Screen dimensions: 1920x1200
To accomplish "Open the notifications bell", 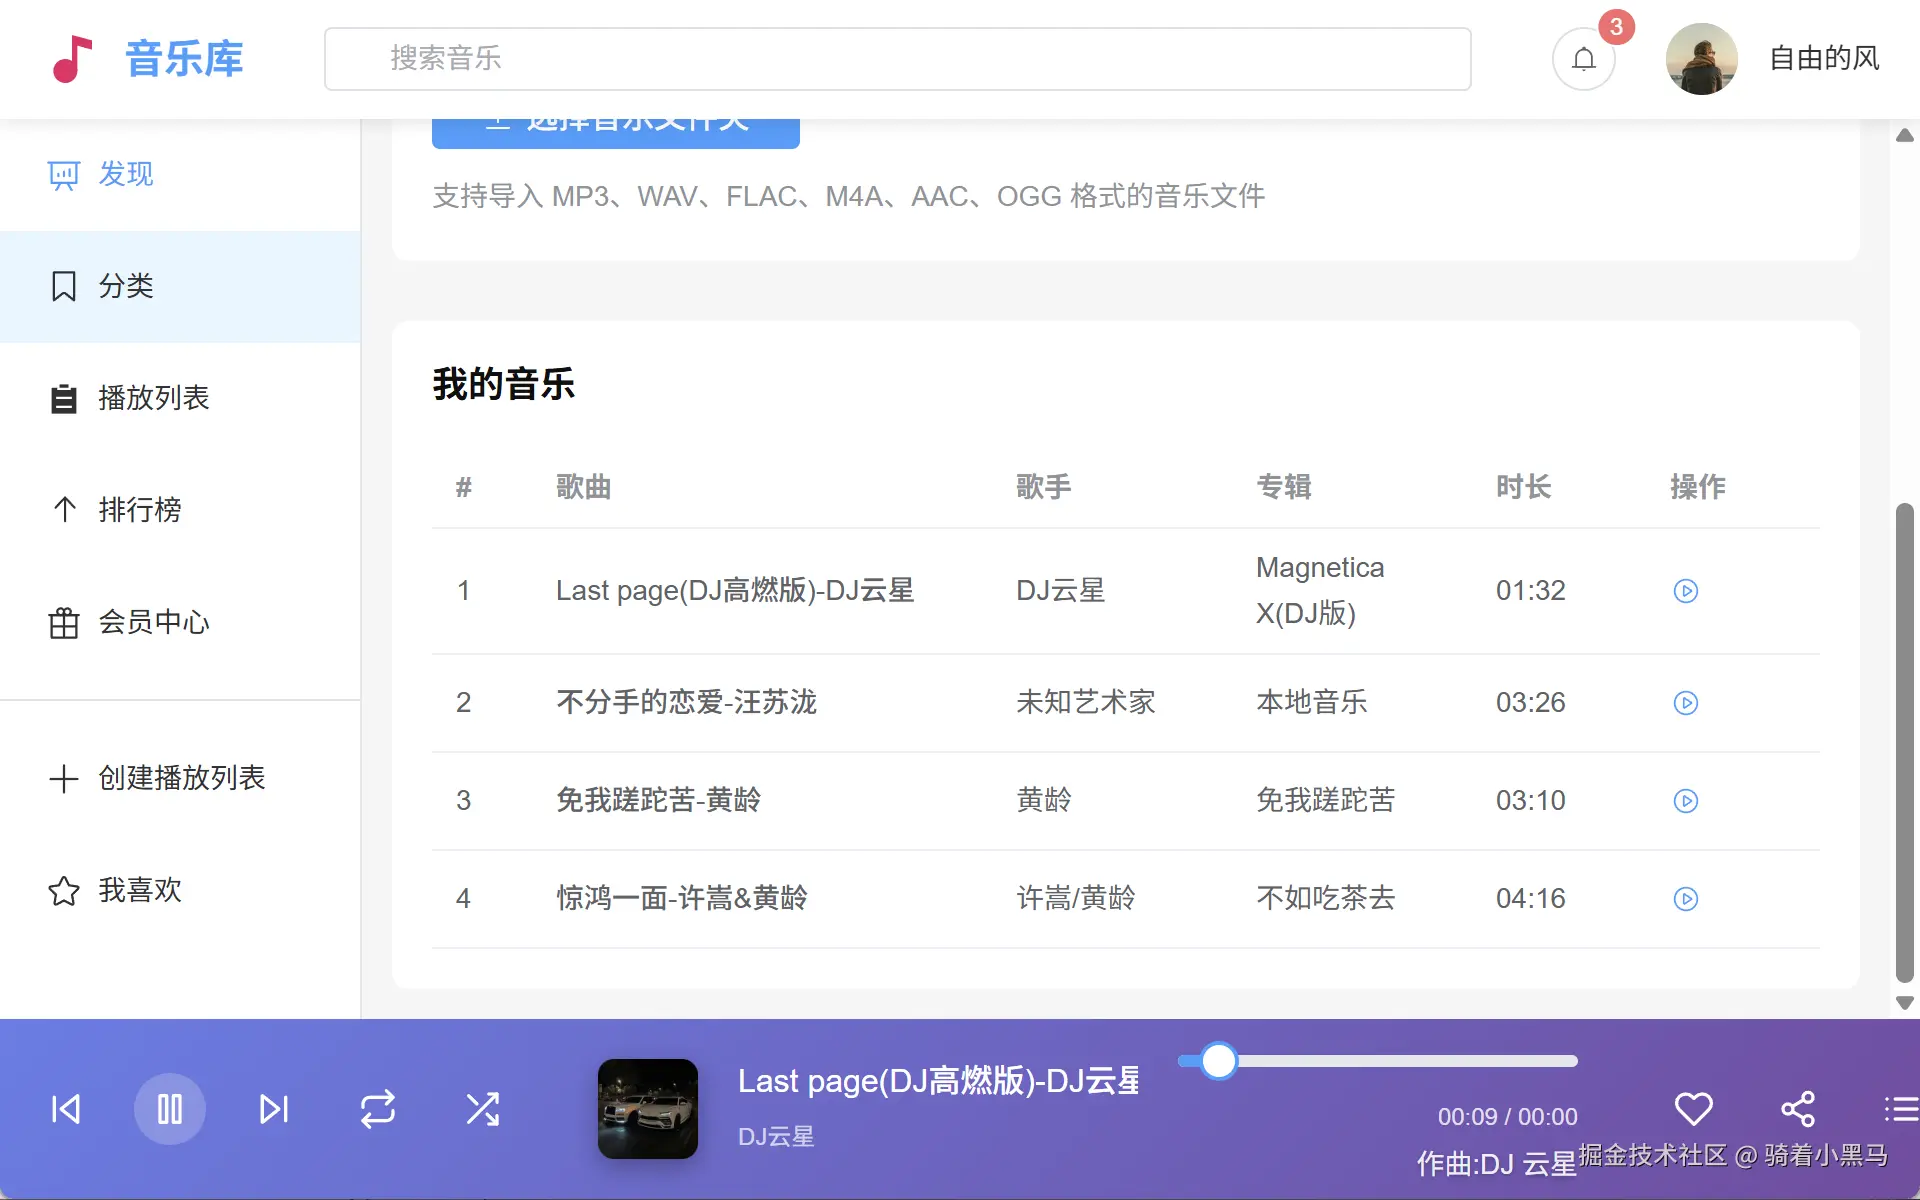I will click(1583, 59).
